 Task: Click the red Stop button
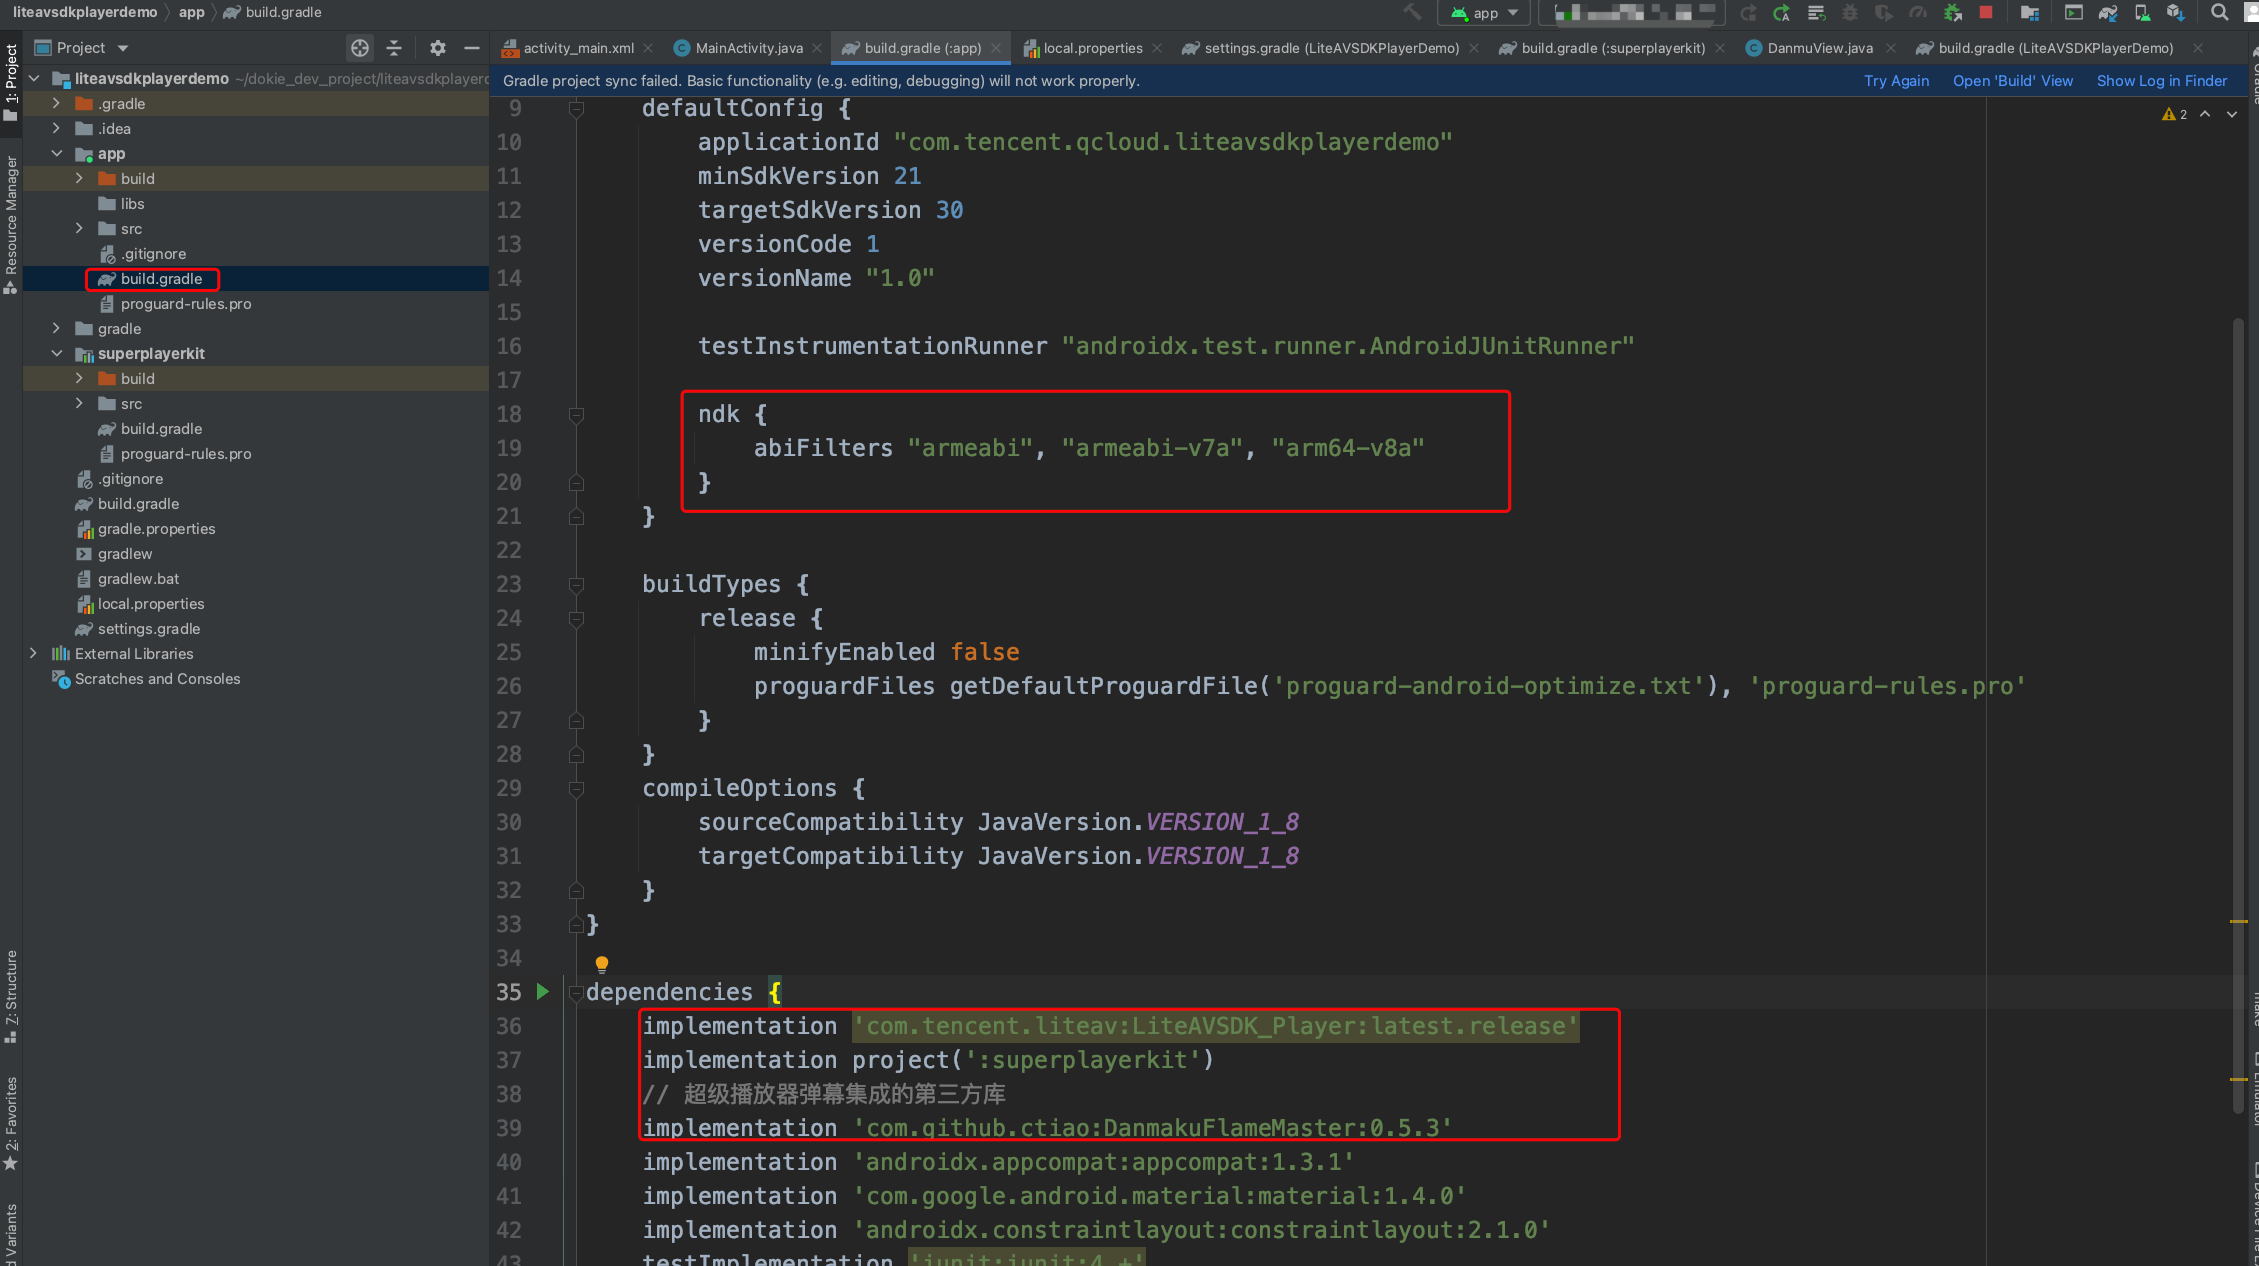click(x=1985, y=12)
